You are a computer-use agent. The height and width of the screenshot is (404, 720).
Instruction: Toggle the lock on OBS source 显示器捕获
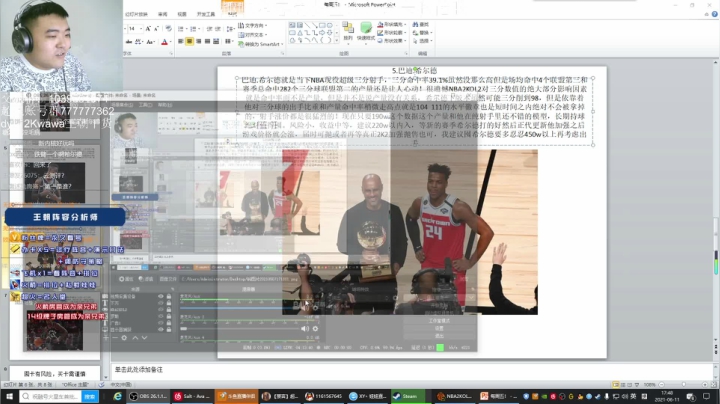(x=169, y=329)
